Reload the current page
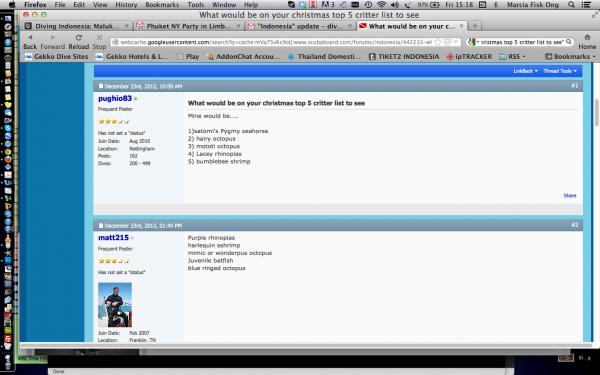The image size is (600, 375). [78, 38]
